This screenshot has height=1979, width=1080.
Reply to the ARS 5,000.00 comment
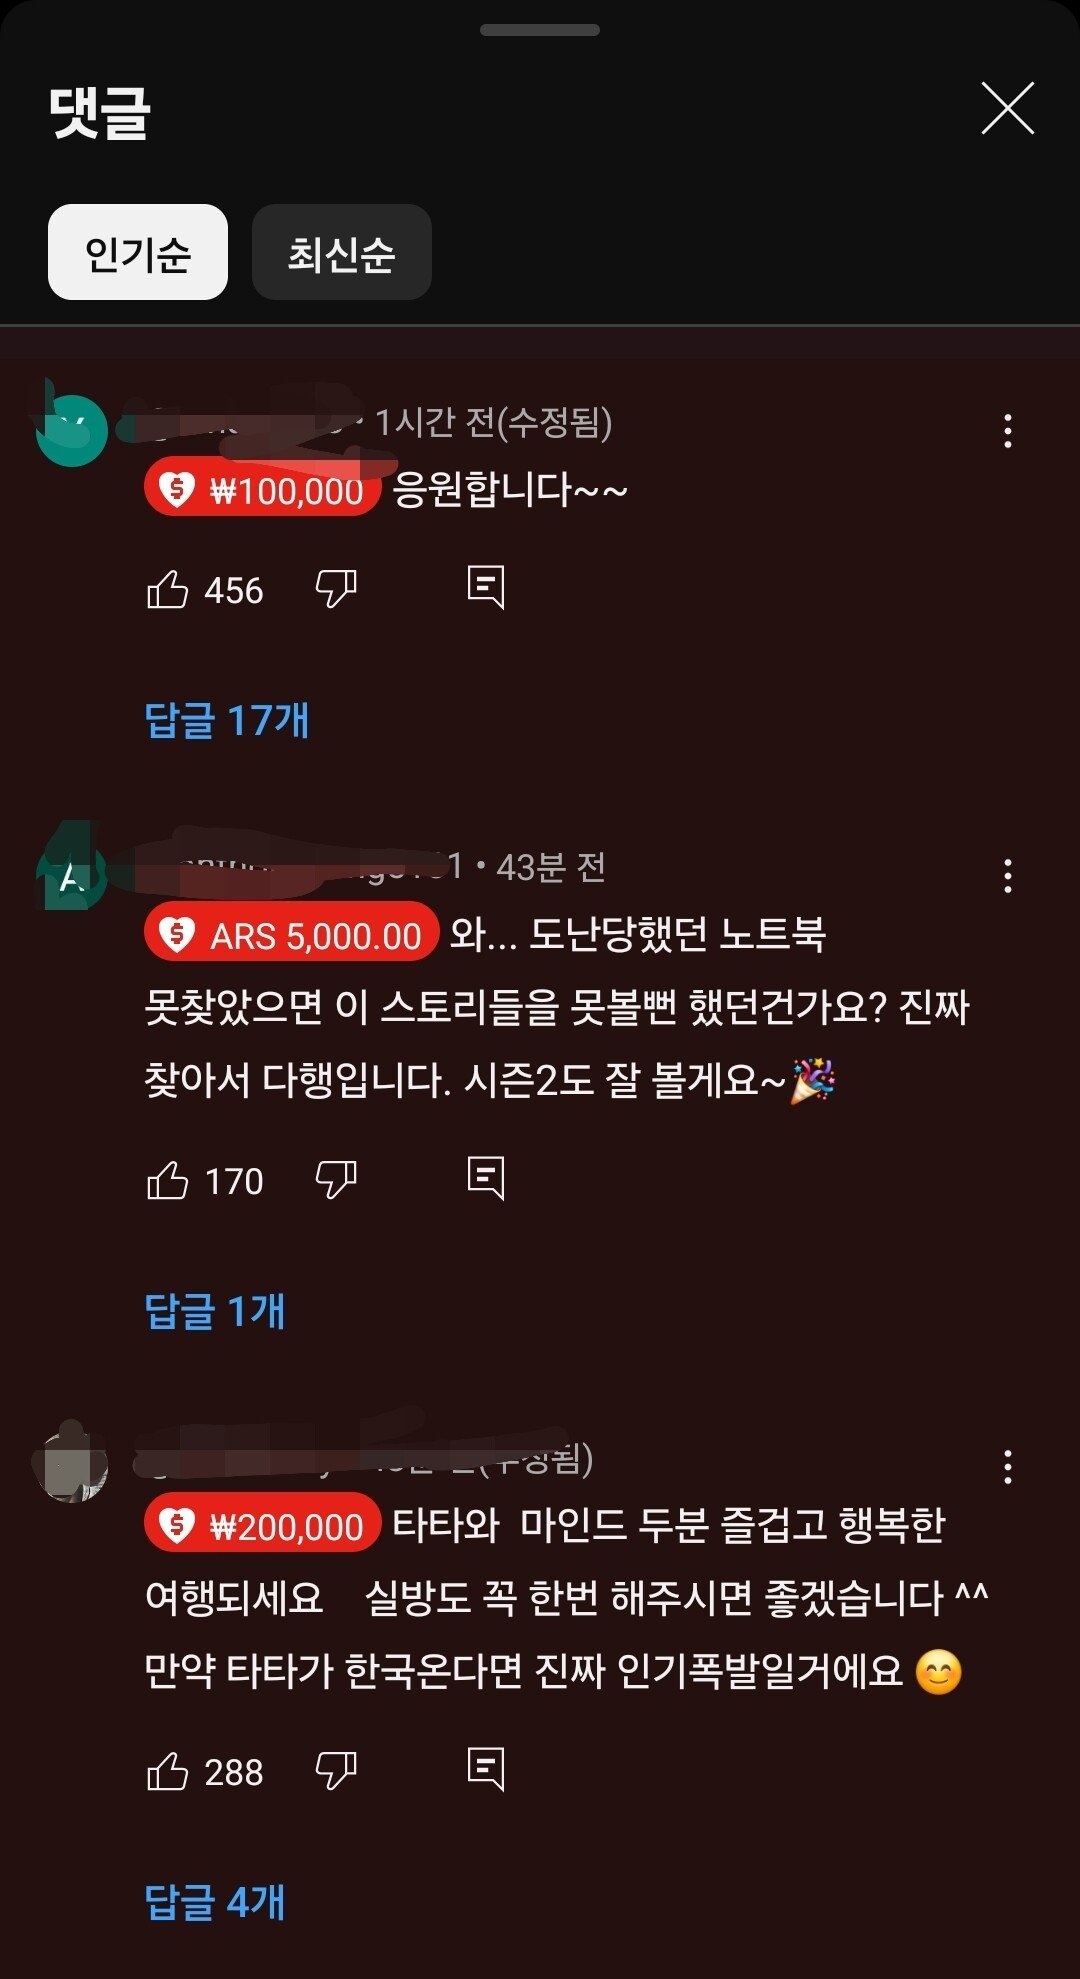[486, 1179]
